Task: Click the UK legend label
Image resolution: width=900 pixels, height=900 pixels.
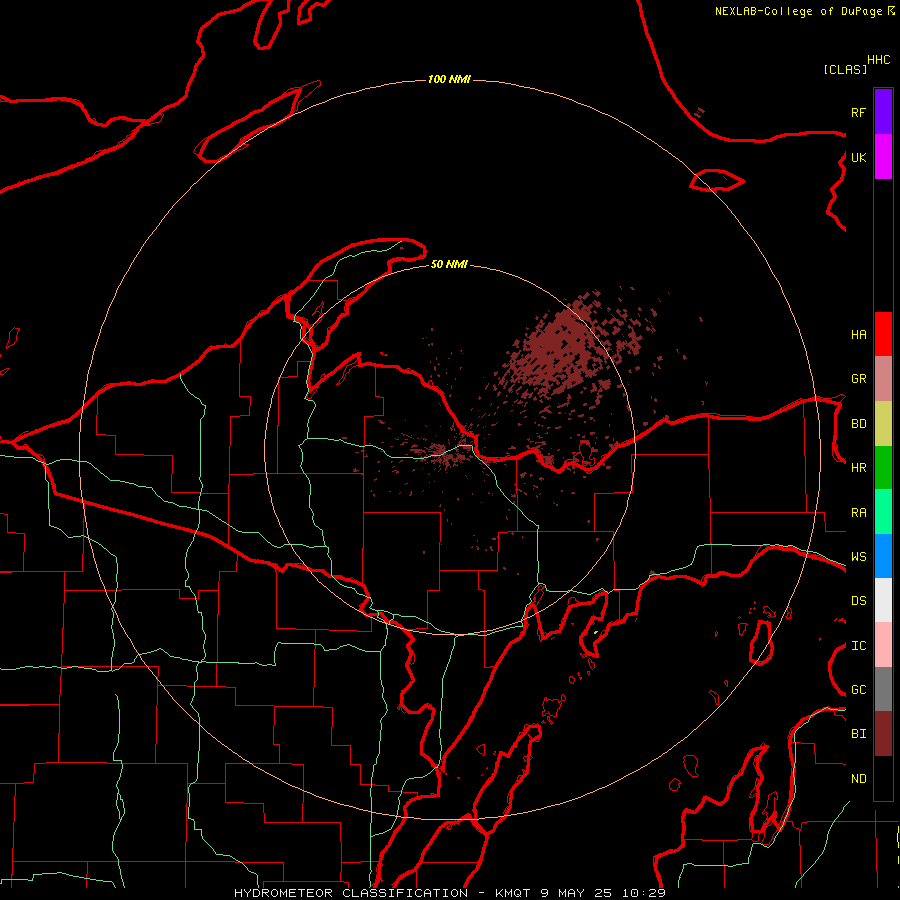Action: 859,157
